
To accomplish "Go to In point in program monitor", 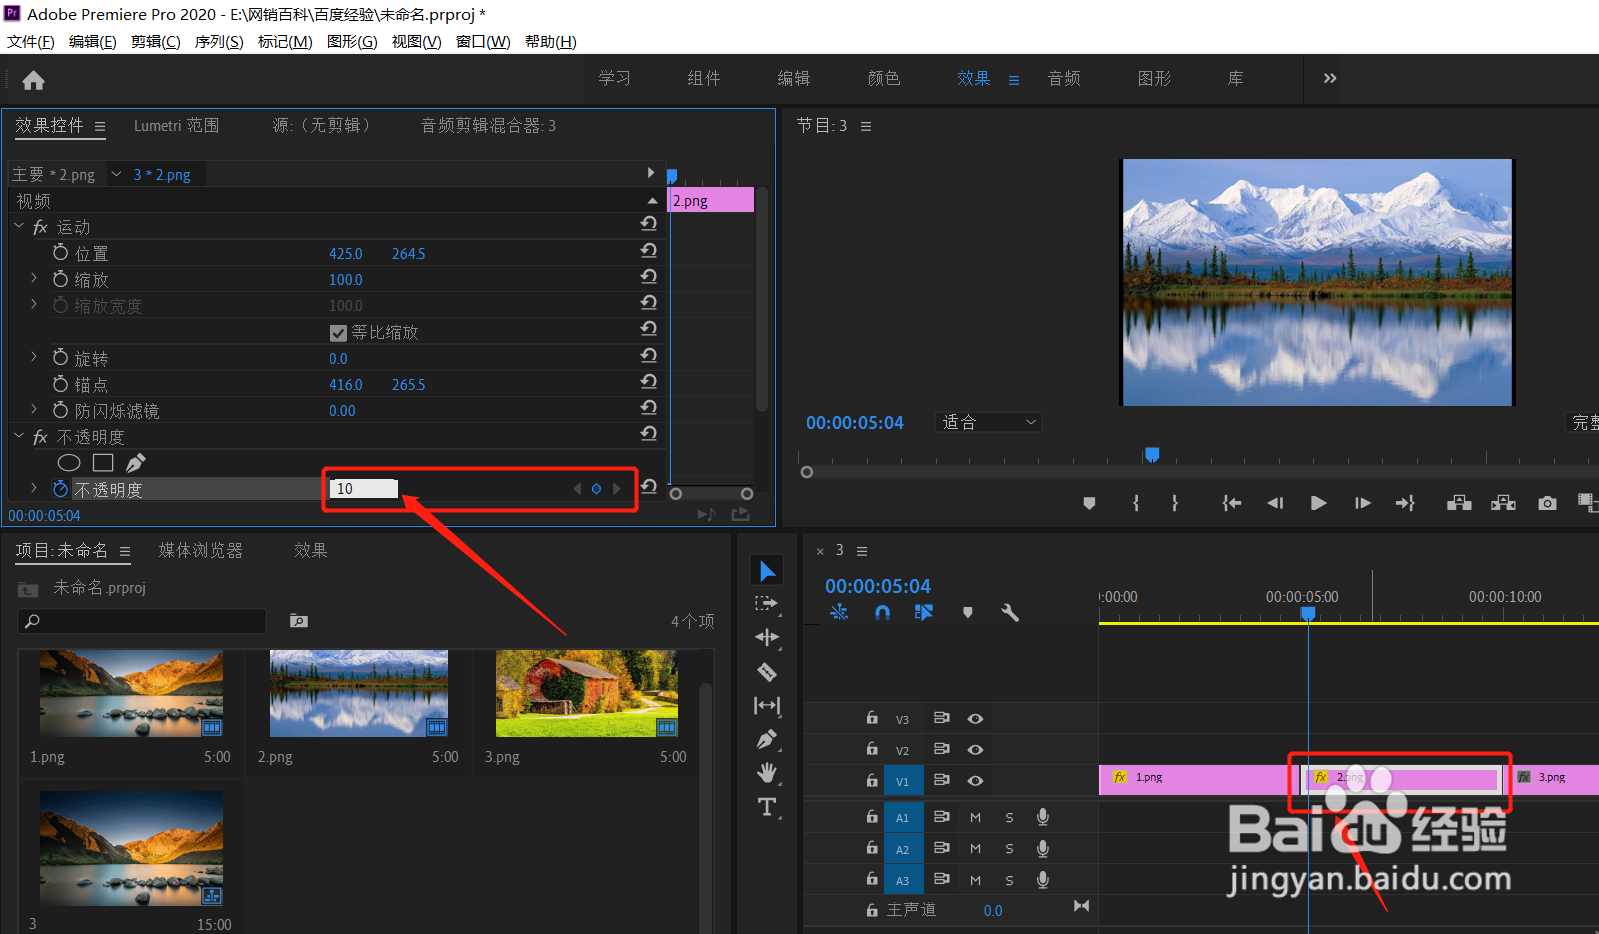I will [x=1232, y=503].
